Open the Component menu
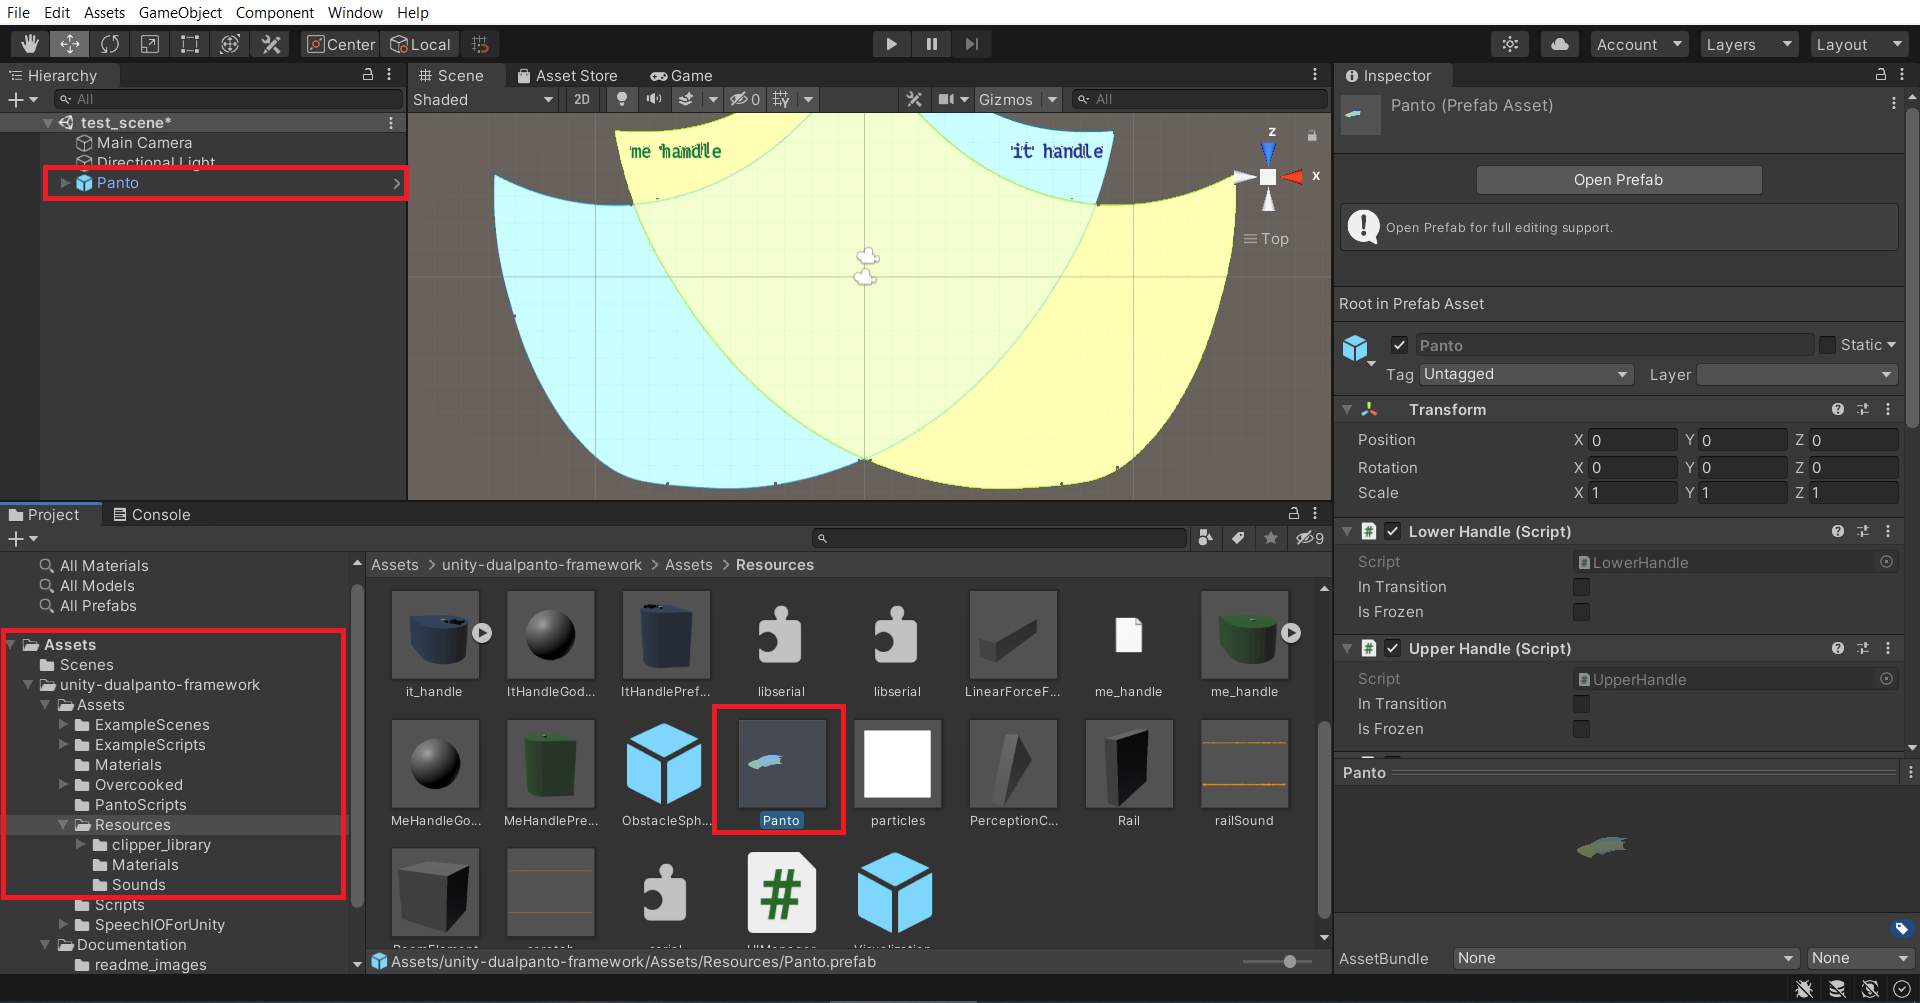1920x1003 pixels. pos(274,12)
